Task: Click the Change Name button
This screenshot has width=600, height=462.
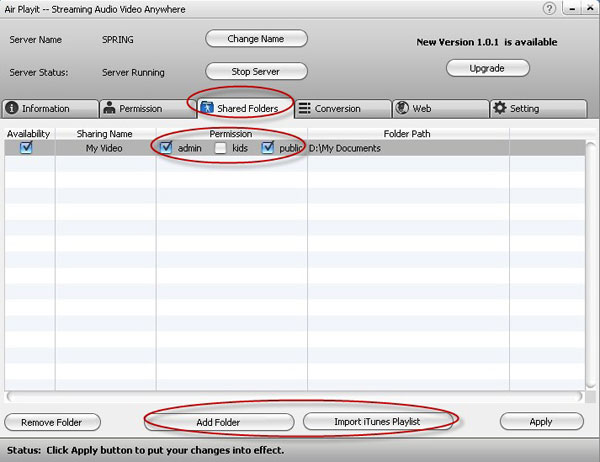Action: (256, 39)
